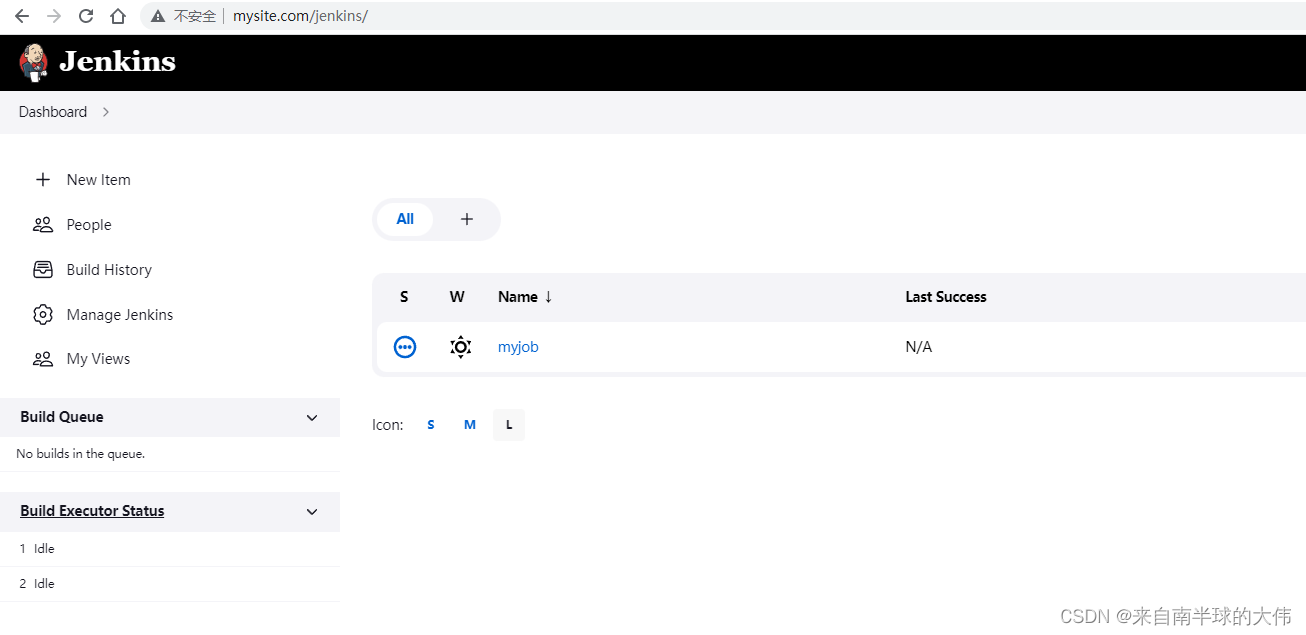Click the browser forward arrow
The width and height of the screenshot is (1306, 635).
point(54,16)
